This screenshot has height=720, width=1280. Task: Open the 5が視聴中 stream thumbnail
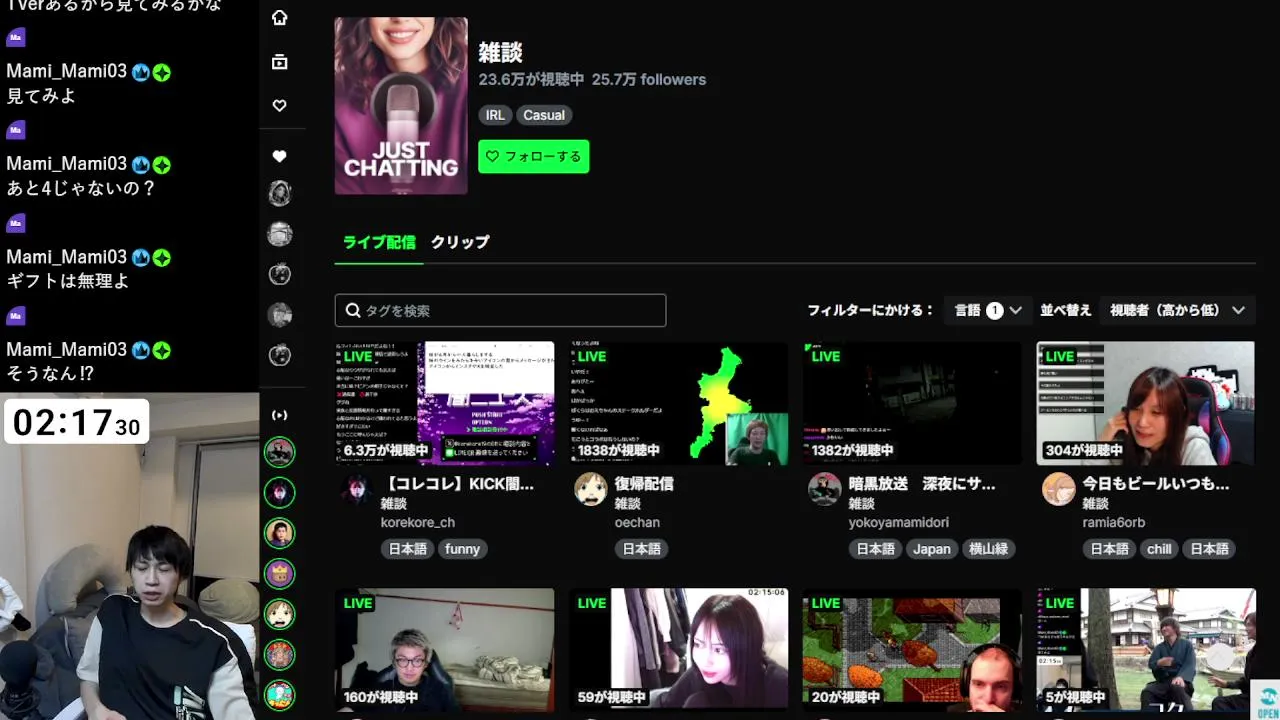pos(1146,650)
